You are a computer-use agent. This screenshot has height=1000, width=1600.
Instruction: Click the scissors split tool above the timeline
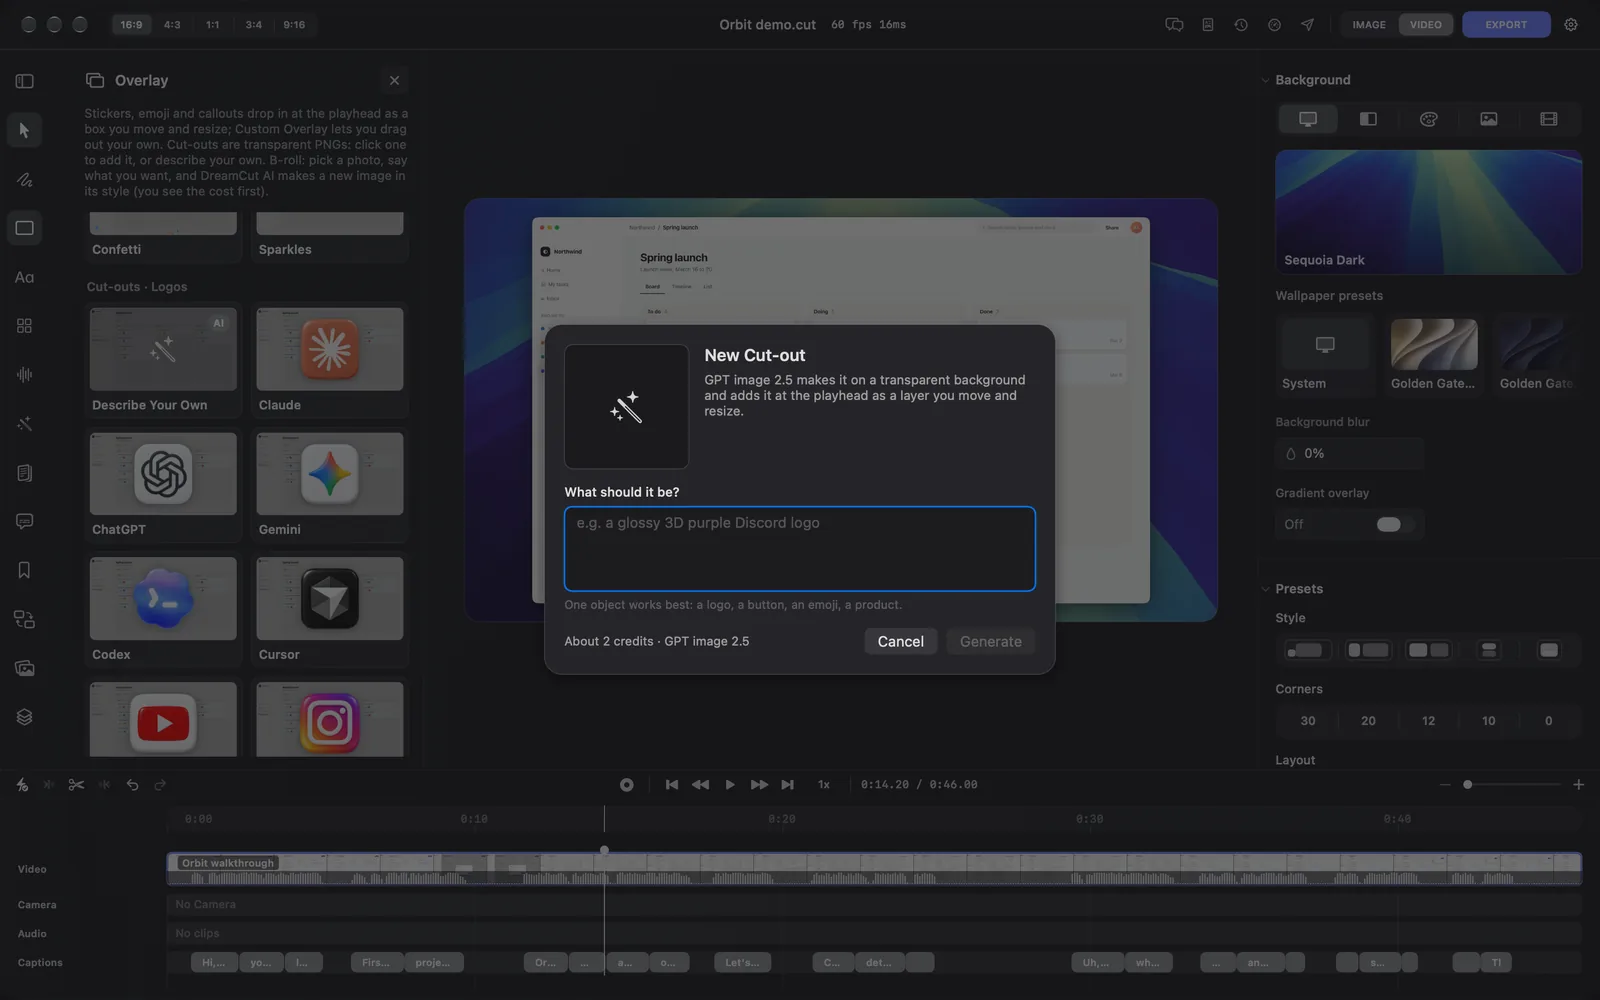click(76, 785)
